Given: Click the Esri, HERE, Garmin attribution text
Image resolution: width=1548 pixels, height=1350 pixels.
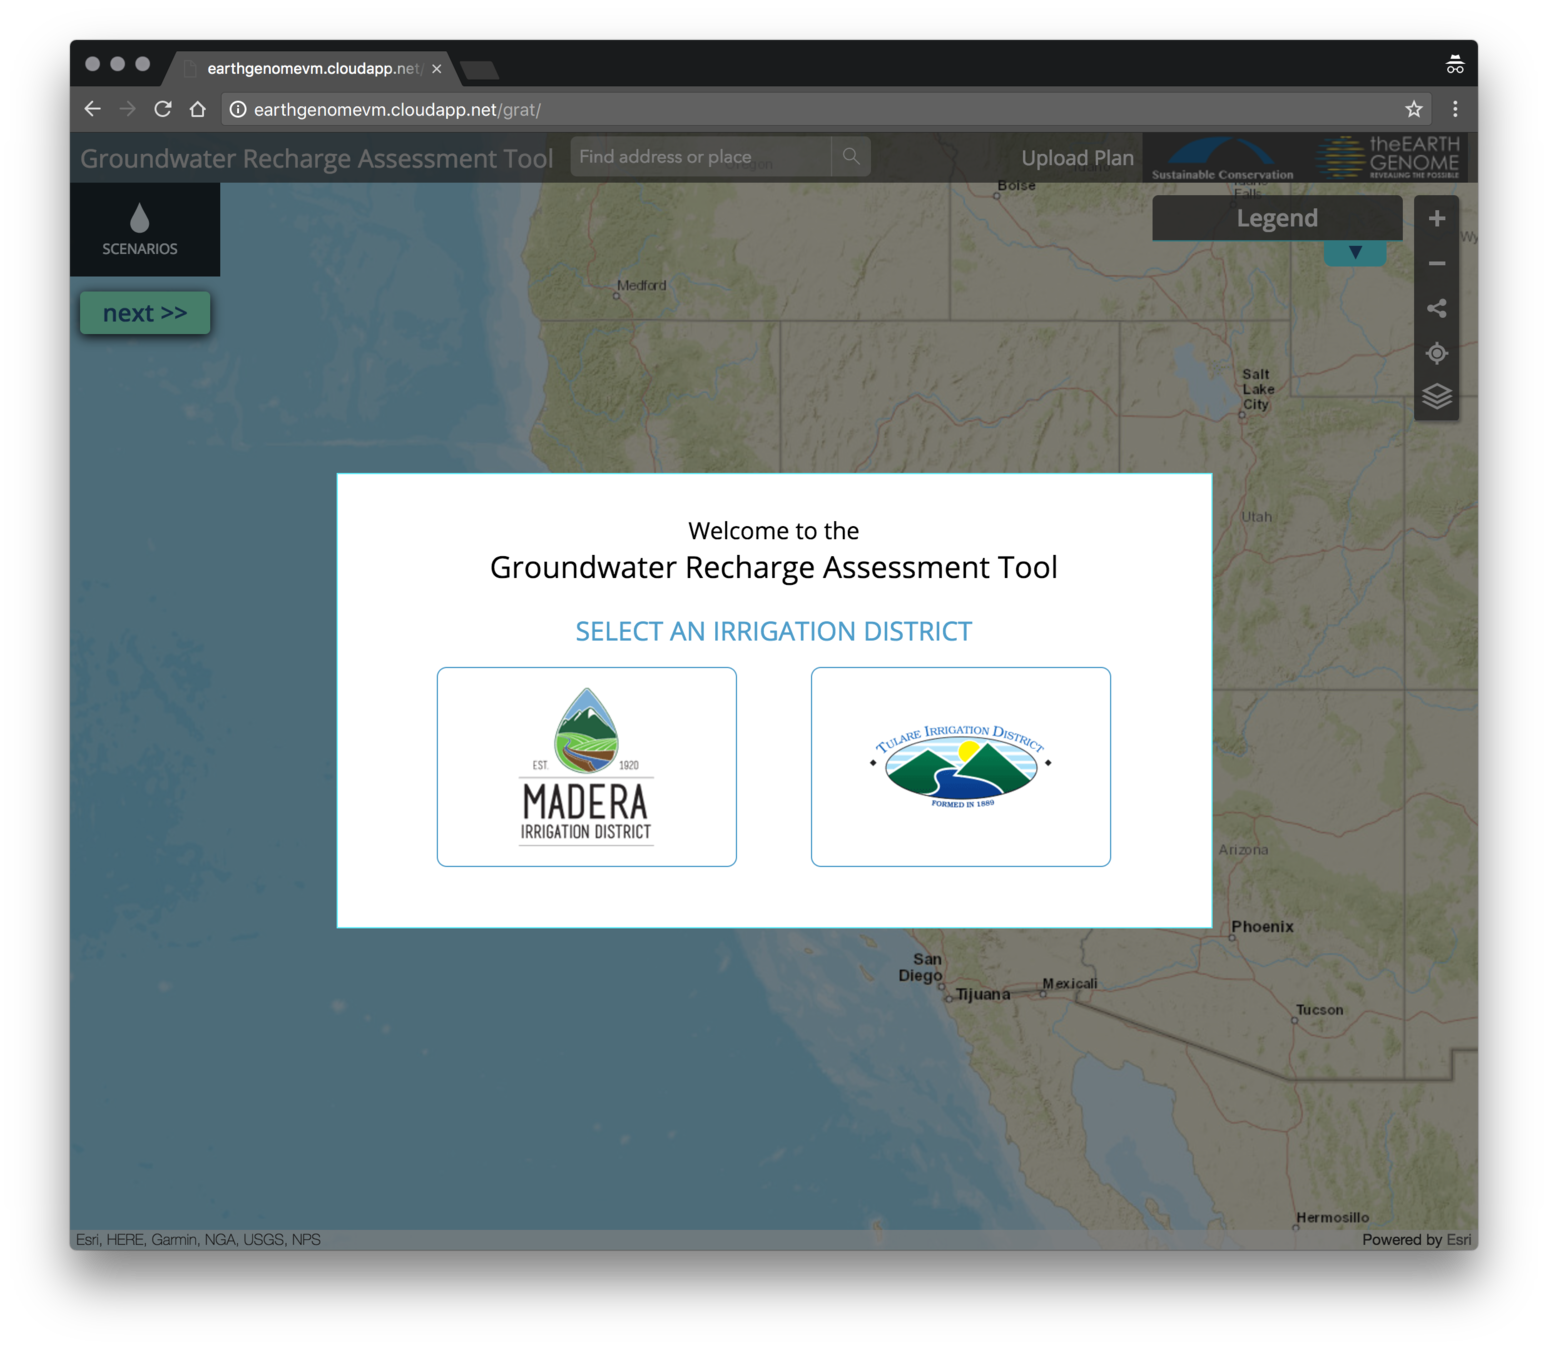Looking at the screenshot, I should click(x=198, y=1239).
